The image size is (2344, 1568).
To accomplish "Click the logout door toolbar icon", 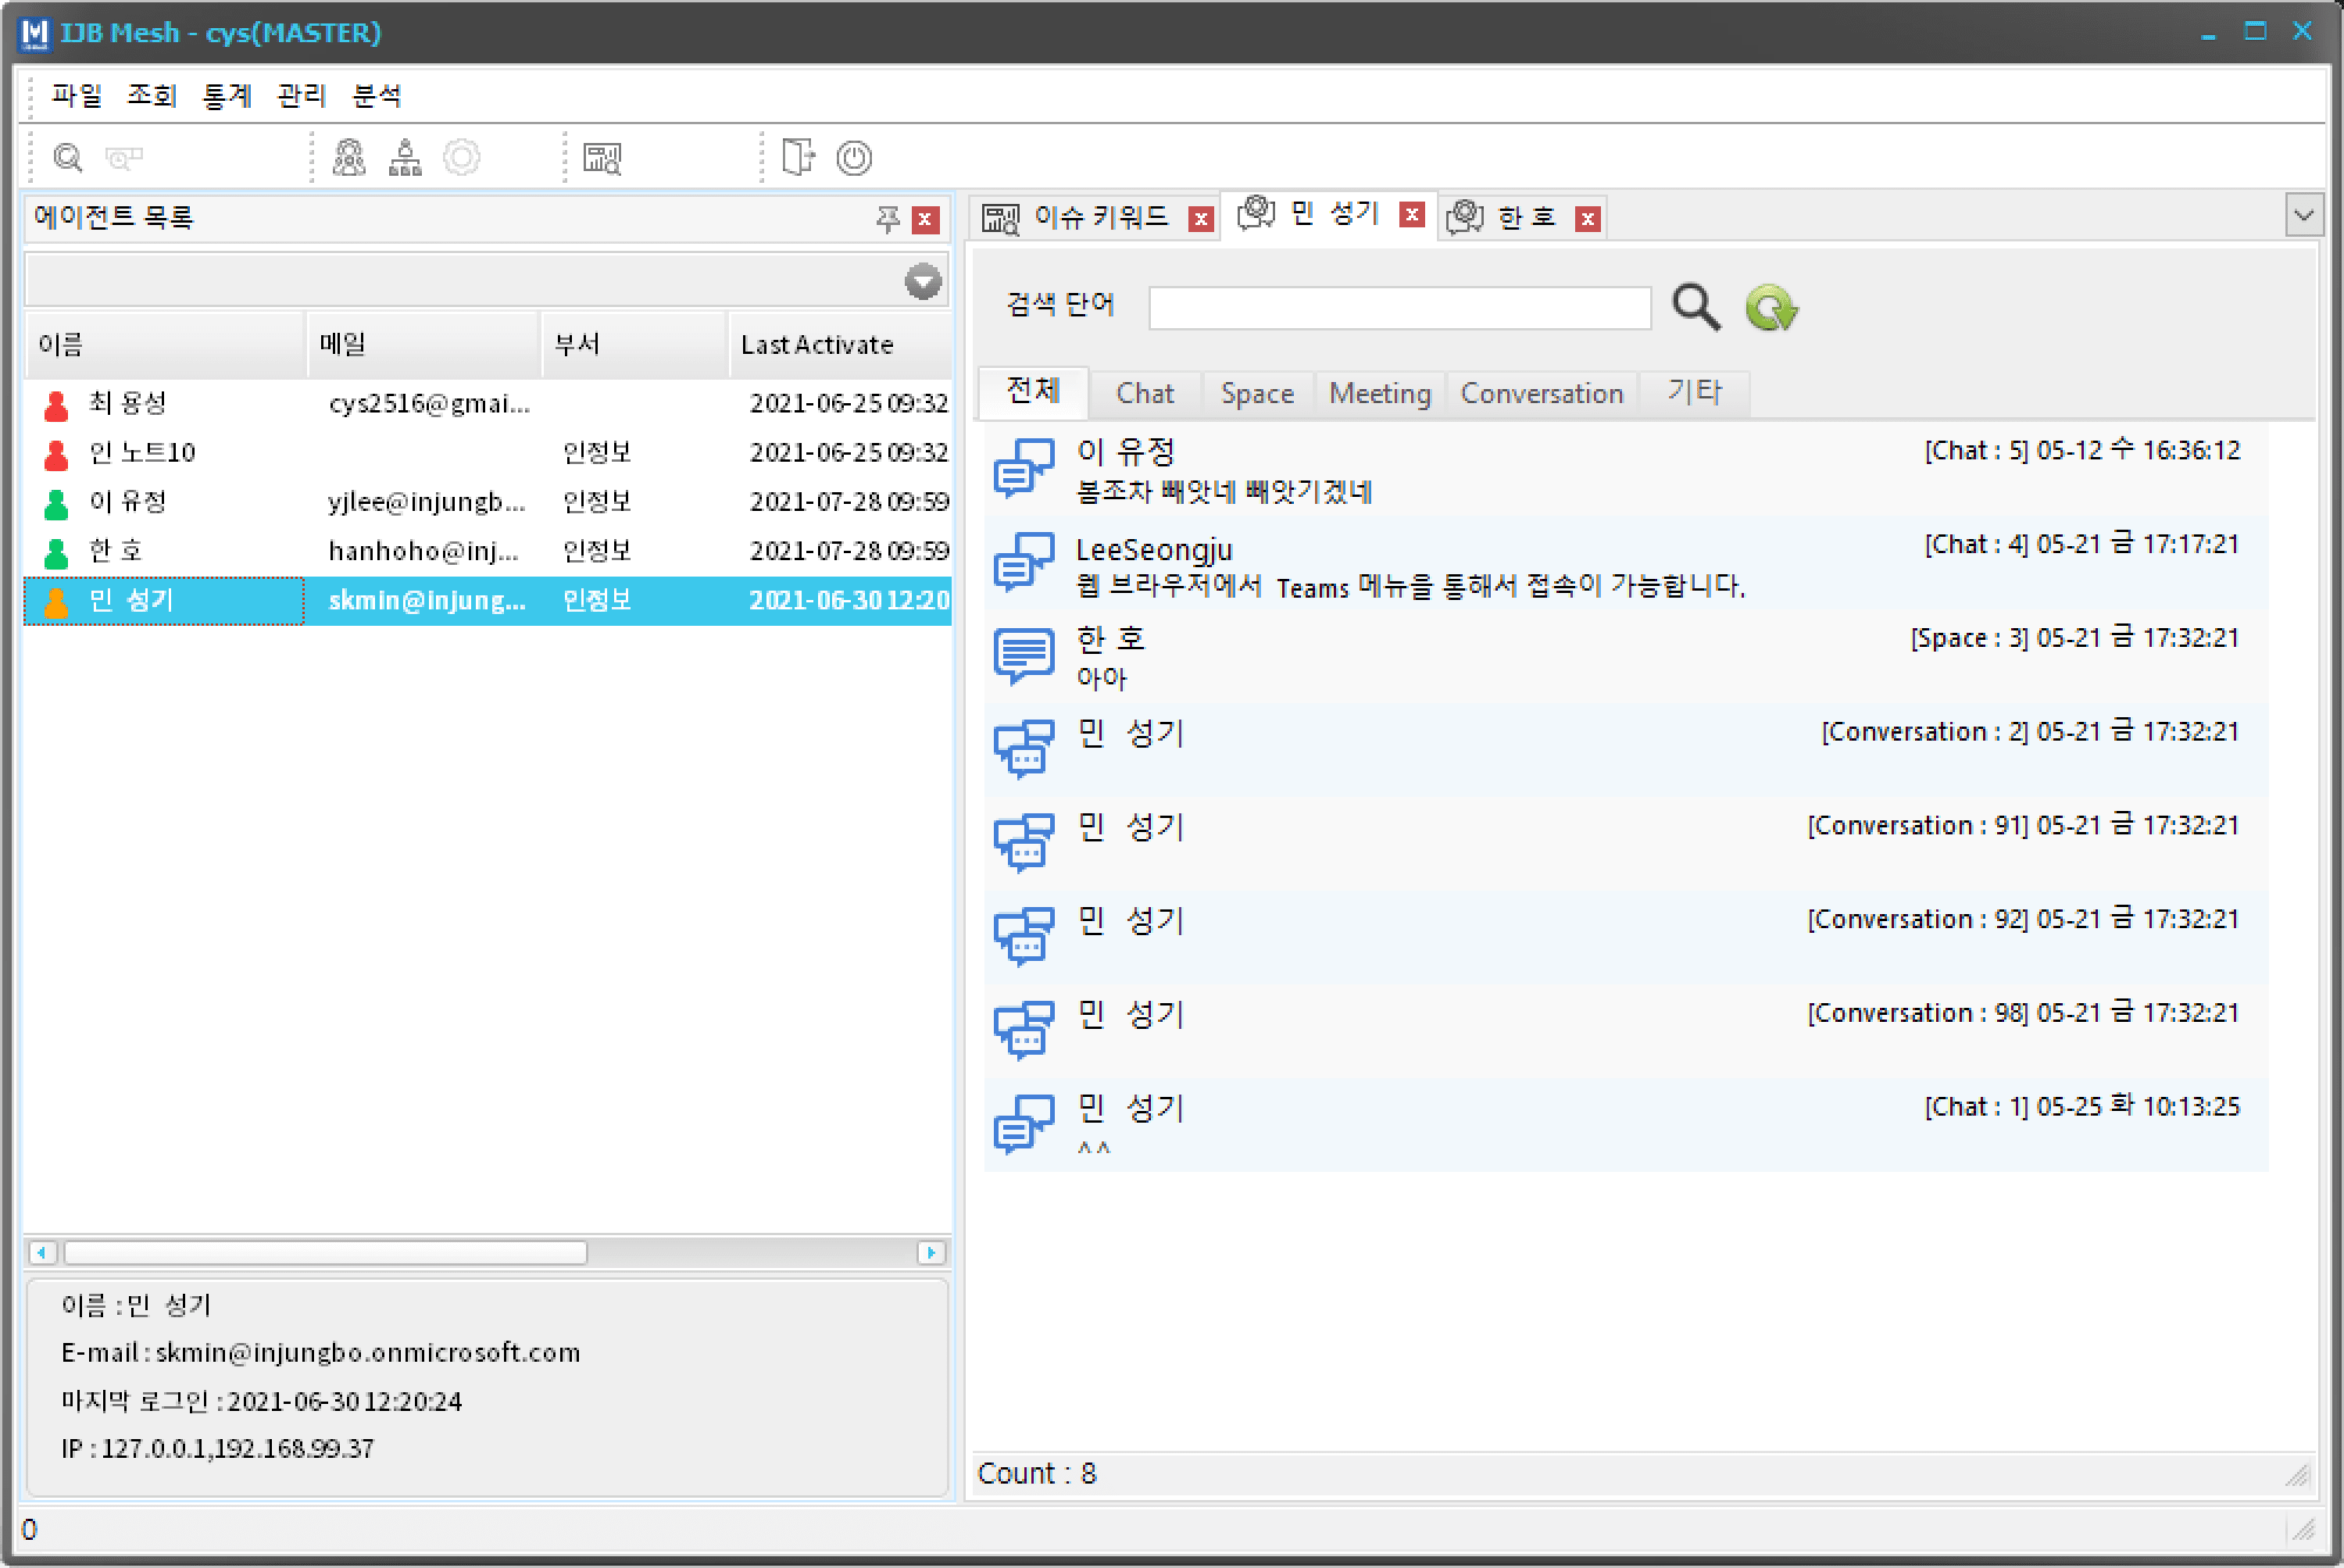I will point(797,158).
